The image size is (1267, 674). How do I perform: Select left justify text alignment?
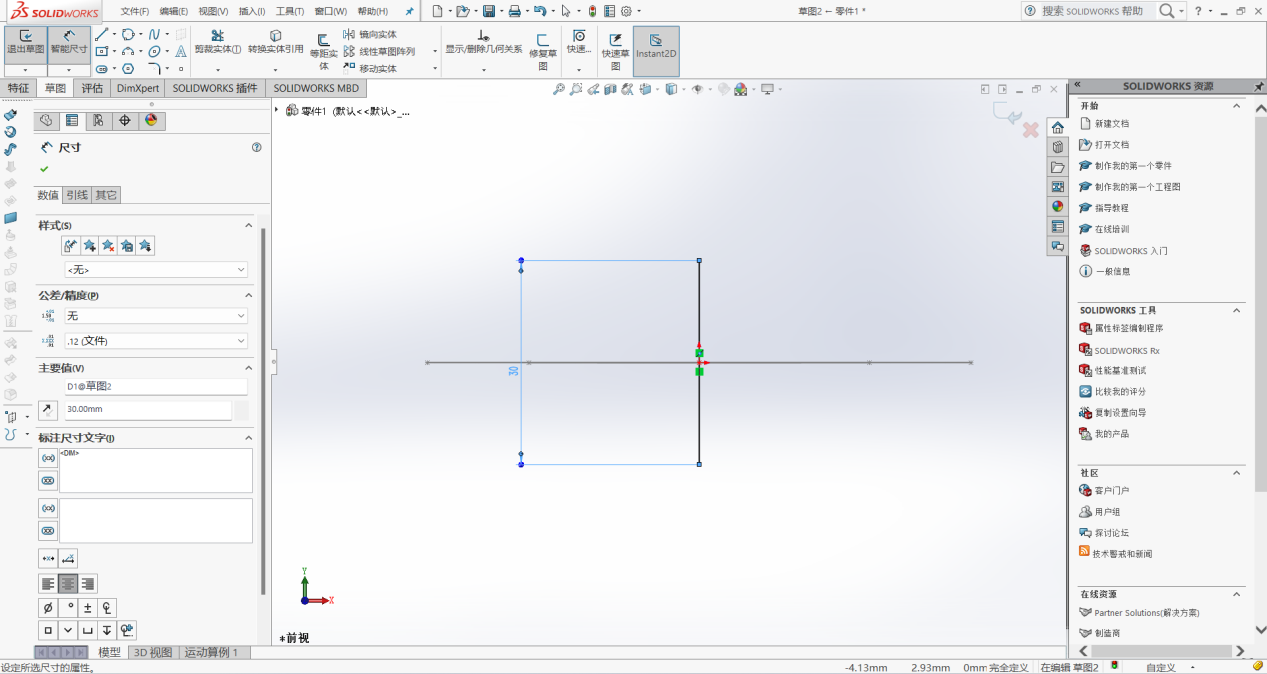(x=48, y=584)
